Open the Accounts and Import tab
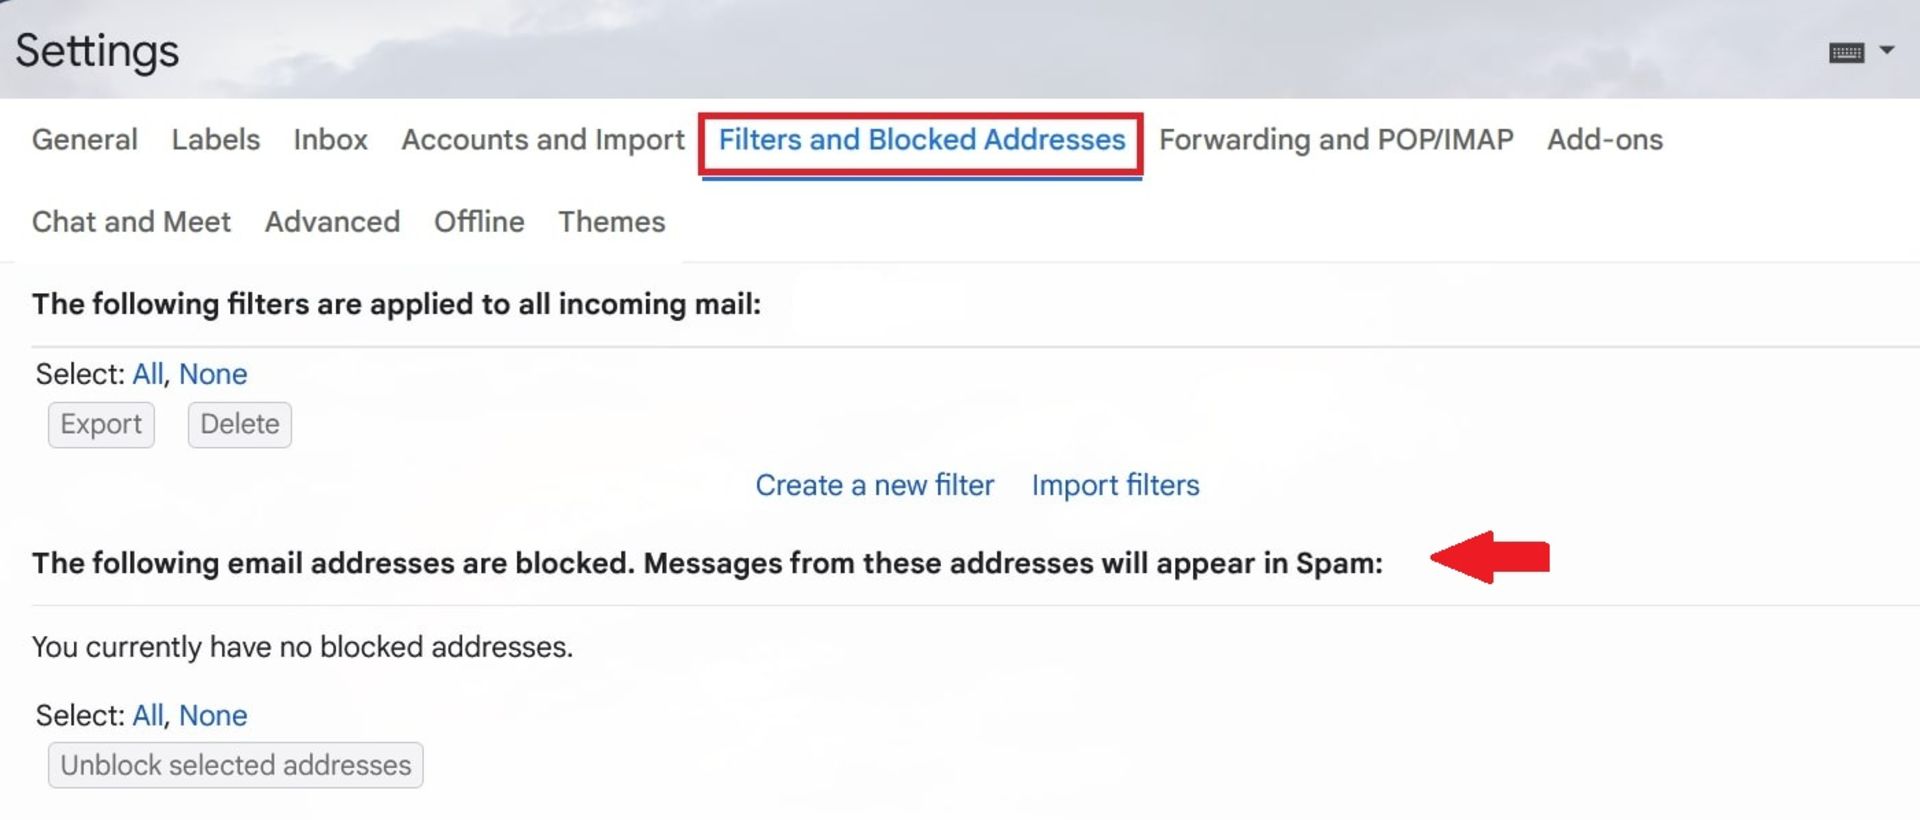This screenshot has height=820, width=1920. point(543,139)
